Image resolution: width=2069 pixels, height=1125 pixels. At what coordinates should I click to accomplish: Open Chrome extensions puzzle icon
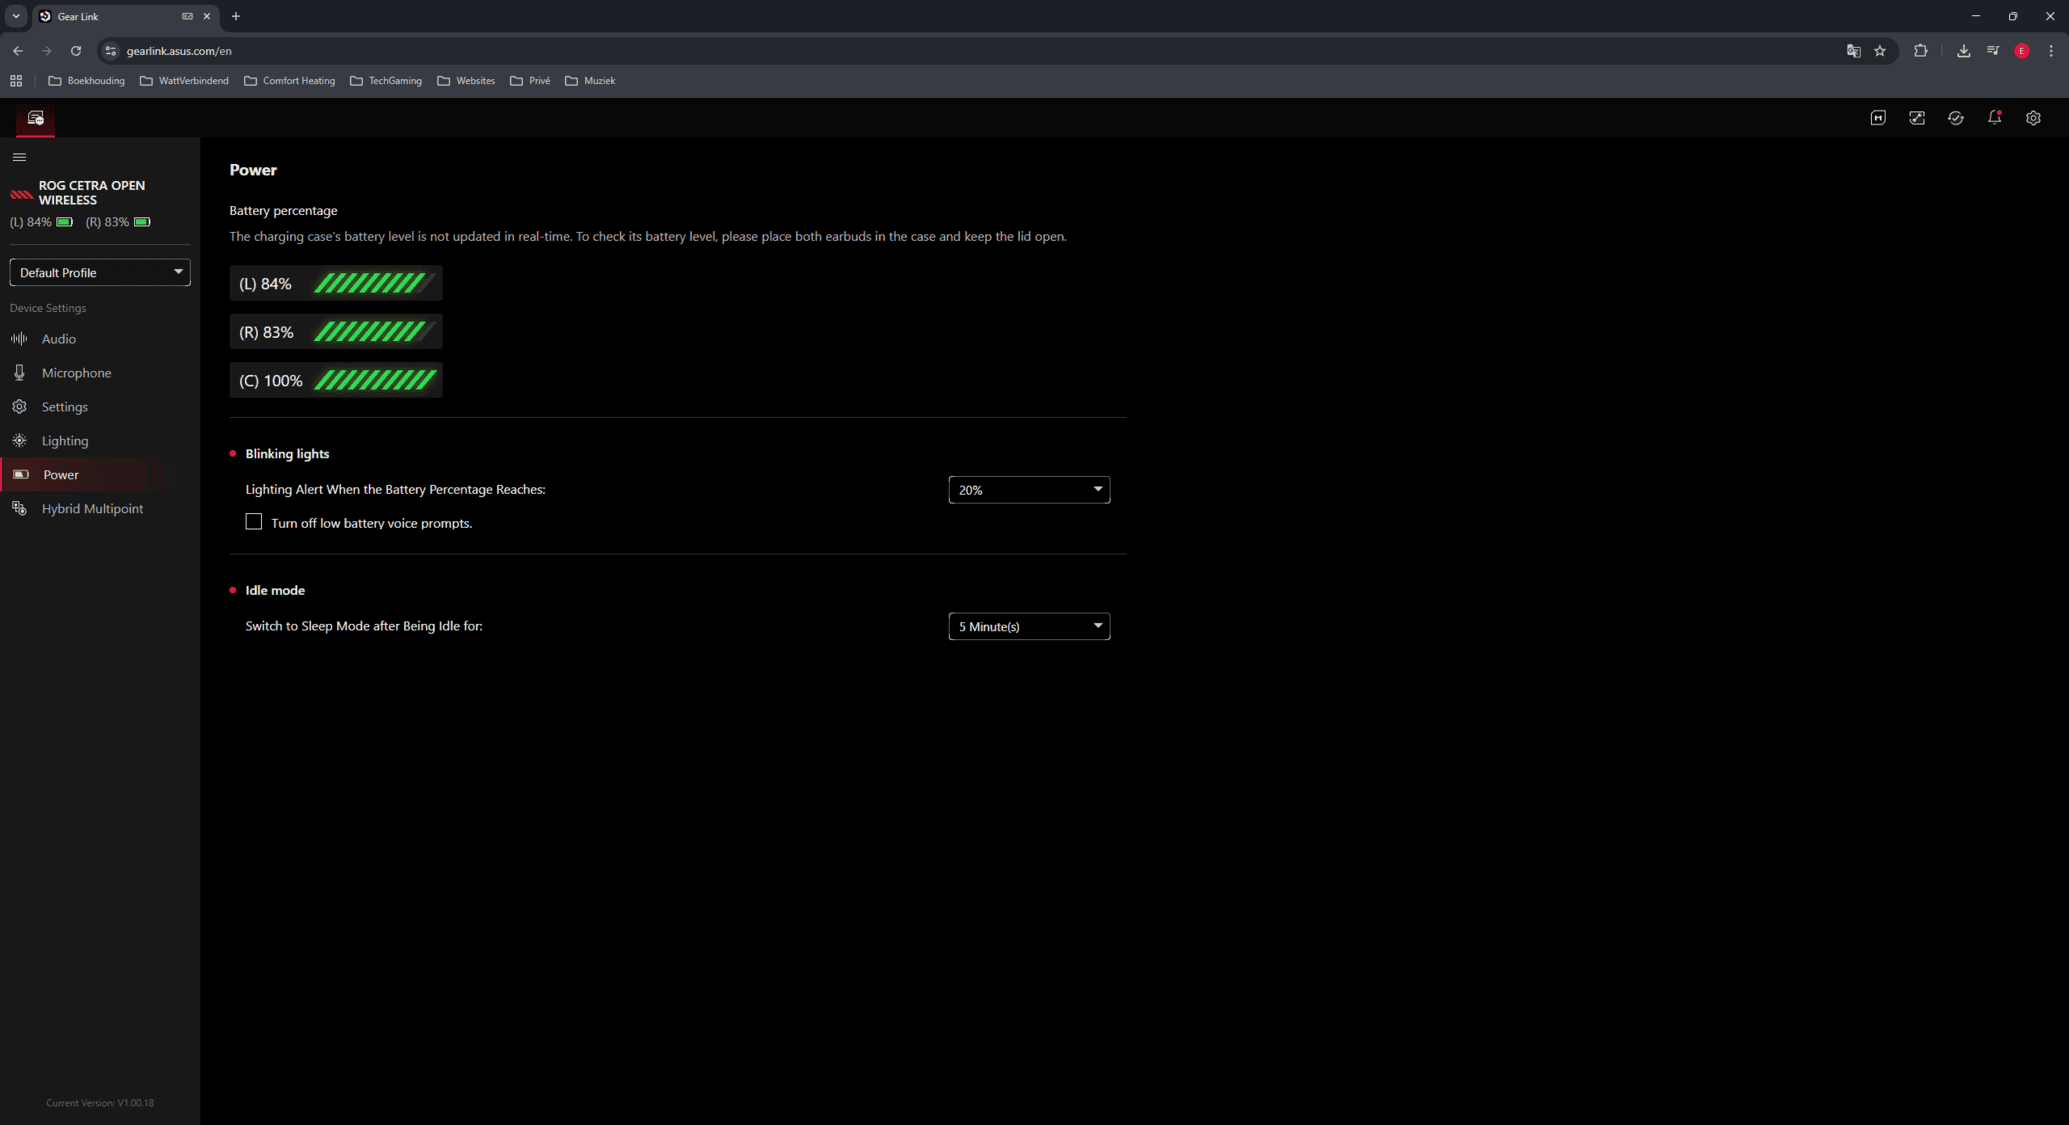(1920, 51)
